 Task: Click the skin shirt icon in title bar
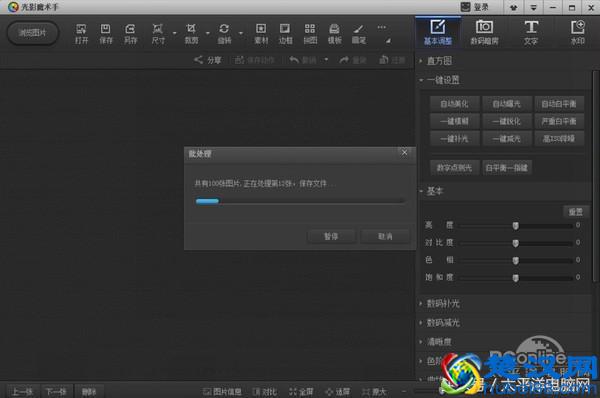tap(514, 7)
